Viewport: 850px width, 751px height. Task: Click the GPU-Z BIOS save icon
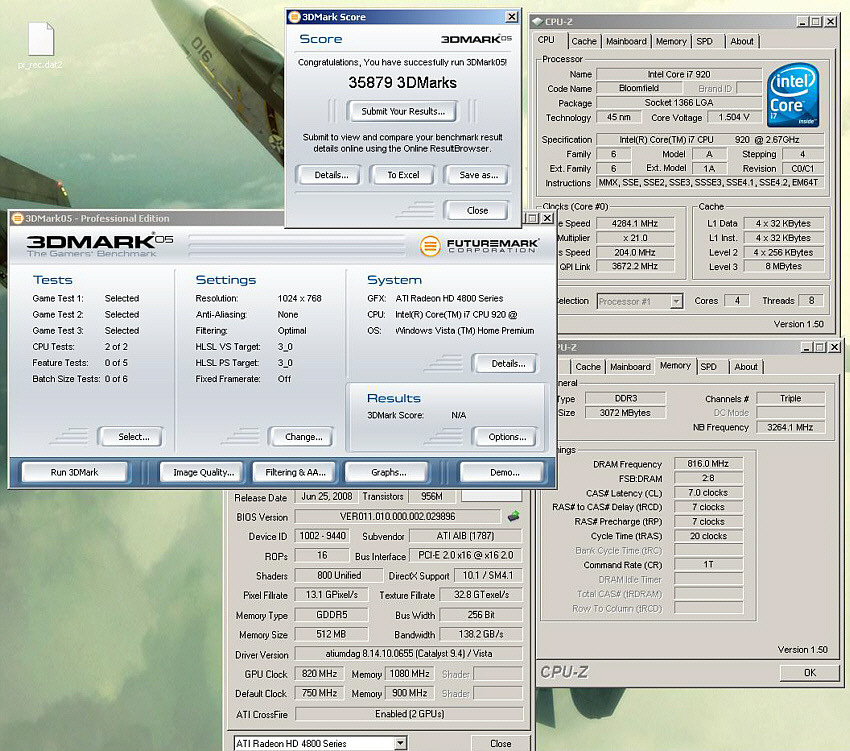click(x=513, y=516)
